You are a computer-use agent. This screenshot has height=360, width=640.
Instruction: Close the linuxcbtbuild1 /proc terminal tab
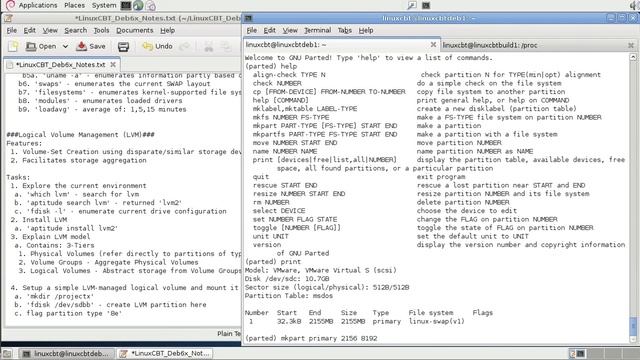click(631, 45)
